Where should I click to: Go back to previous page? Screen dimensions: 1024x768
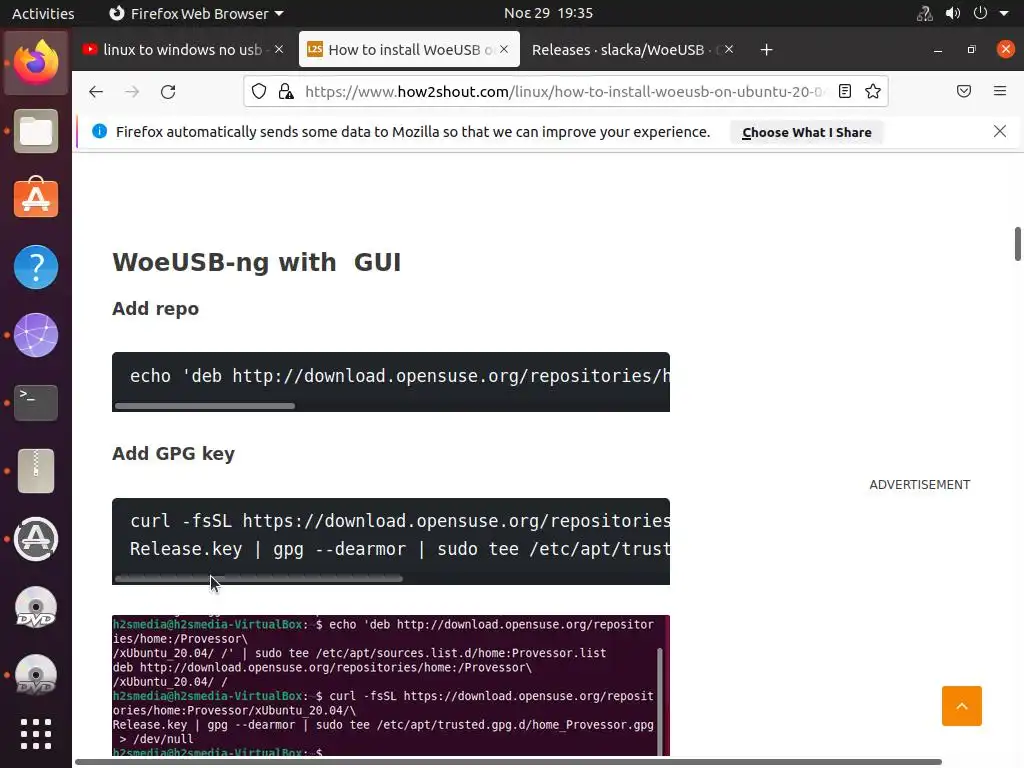[96, 91]
